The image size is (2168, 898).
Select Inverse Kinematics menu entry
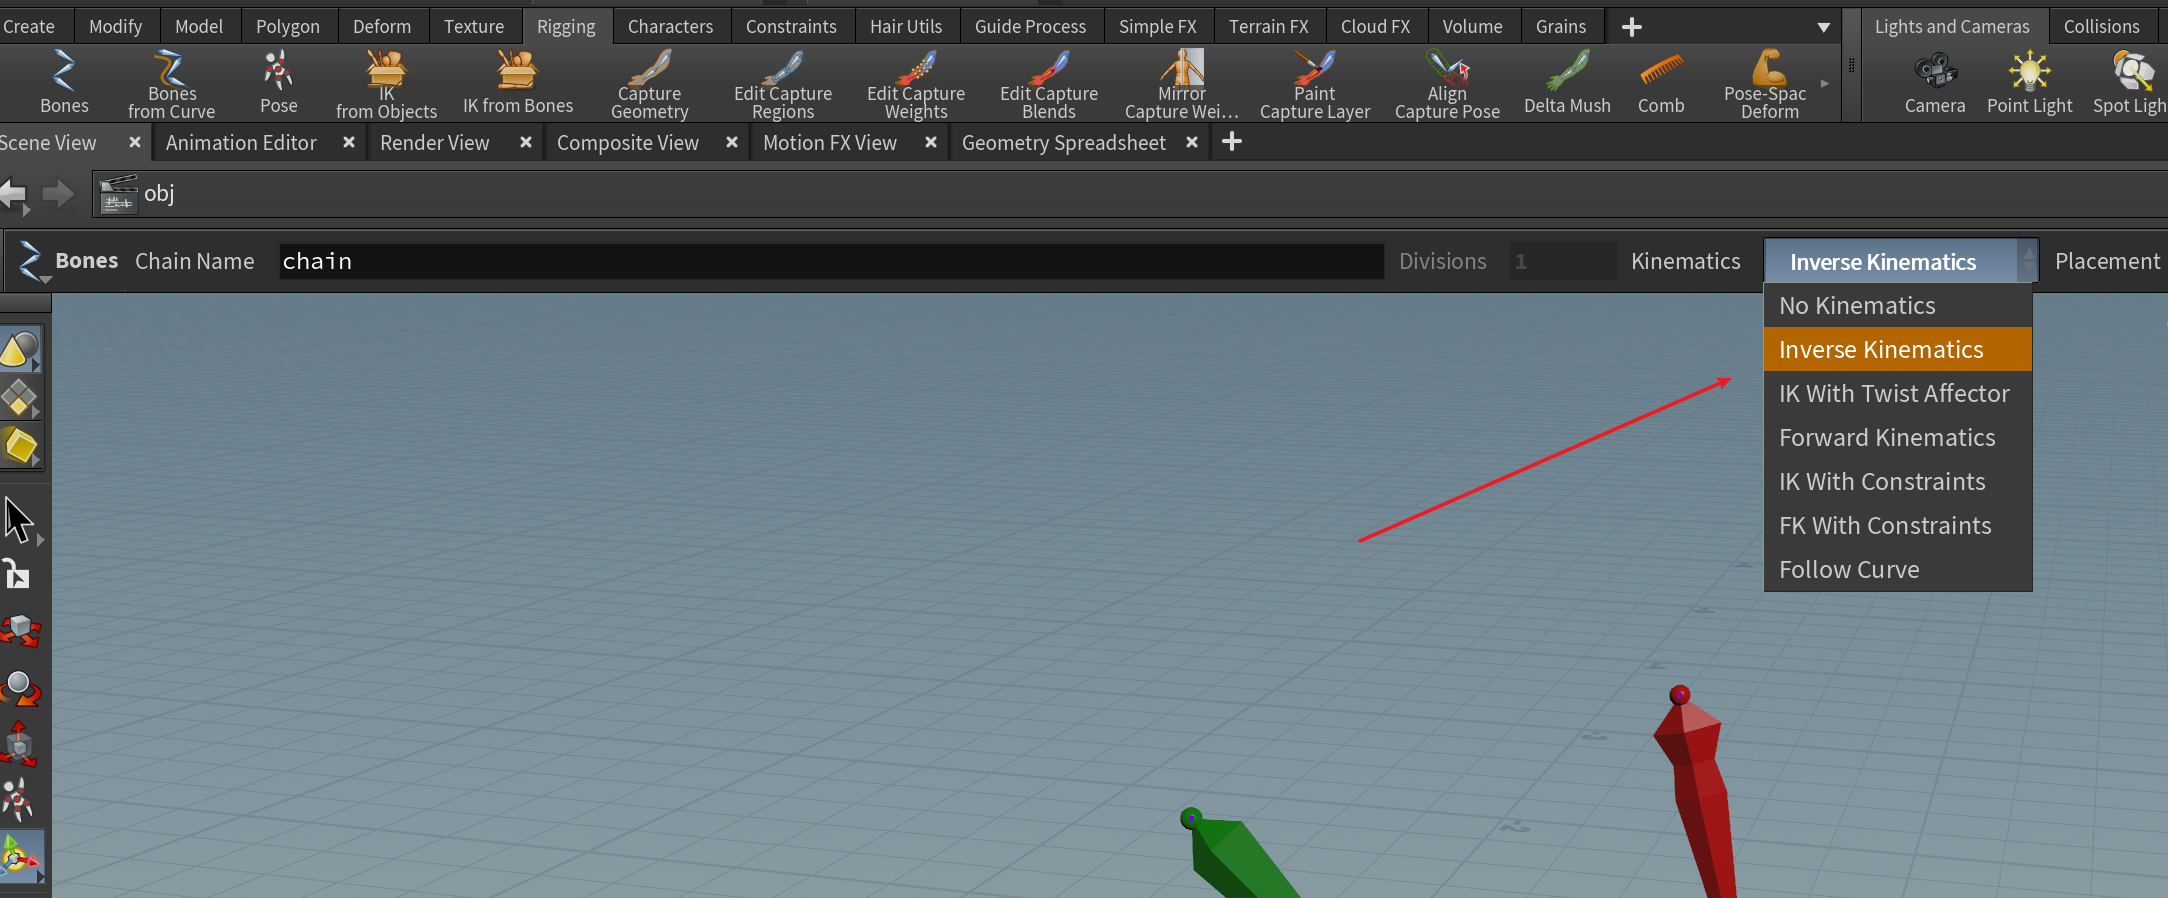(1898, 350)
